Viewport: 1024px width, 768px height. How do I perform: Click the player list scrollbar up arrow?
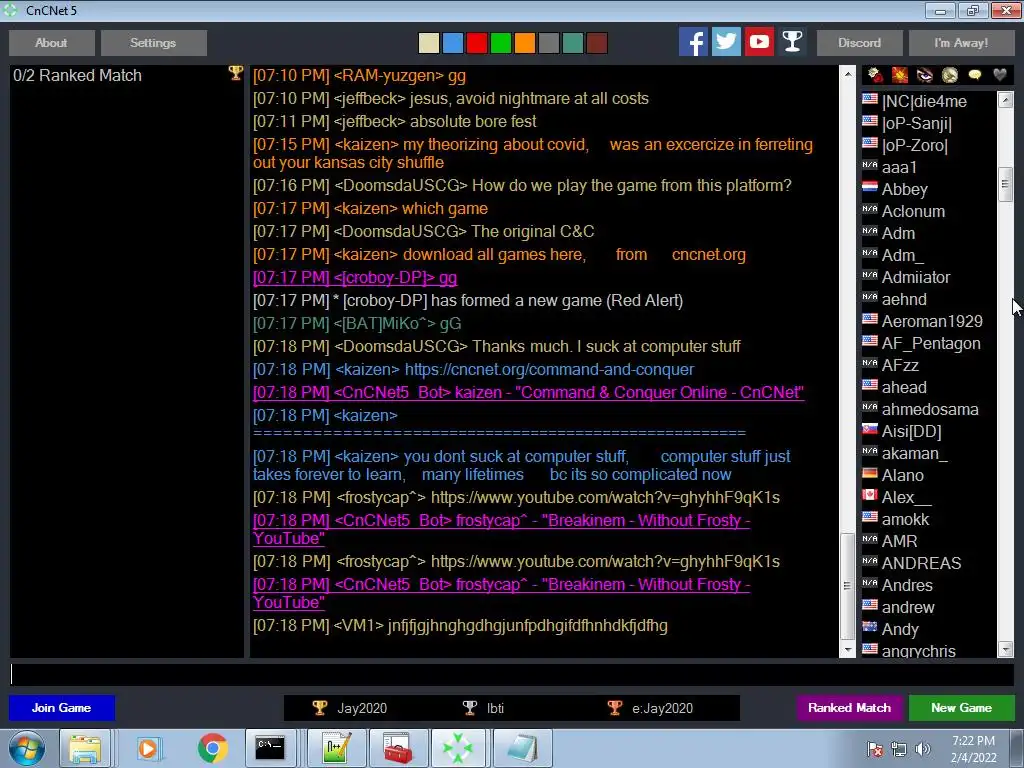tap(1006, 100)
